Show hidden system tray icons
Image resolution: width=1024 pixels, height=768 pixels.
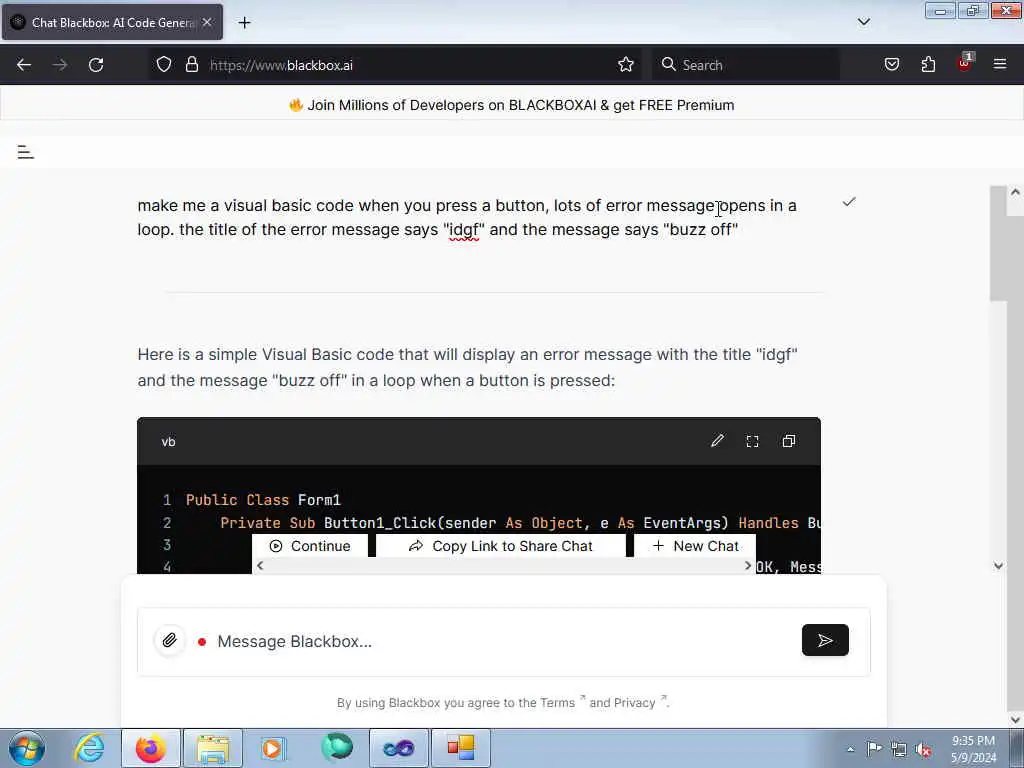click(850, 749)
